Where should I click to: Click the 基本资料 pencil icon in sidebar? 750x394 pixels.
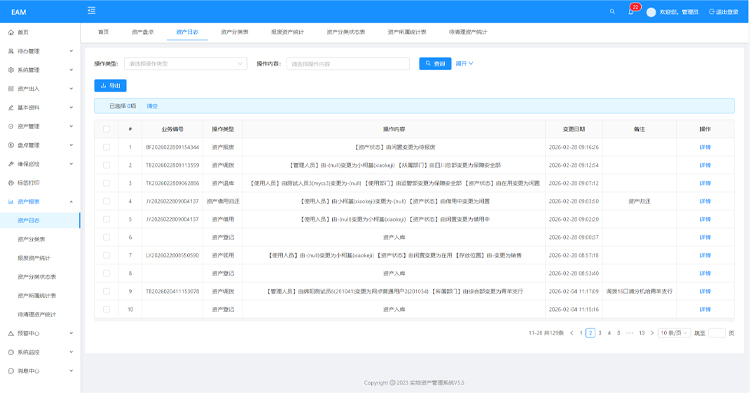(x=11, y=108)
